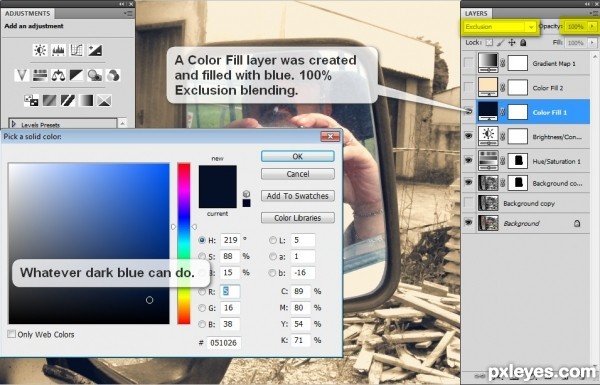Image resolution: width=600 pixels, height=385 pixels.
Task: Show the Gradient Map 1 layer
Action: [468, 63]
